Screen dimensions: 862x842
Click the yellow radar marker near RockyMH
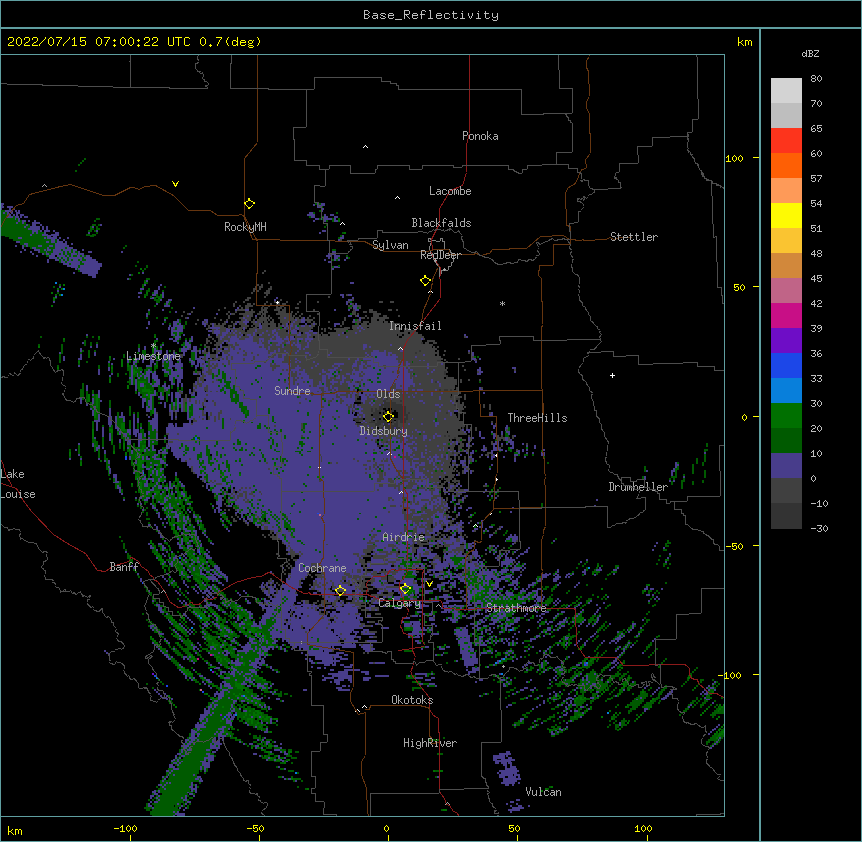click(249, 204)
